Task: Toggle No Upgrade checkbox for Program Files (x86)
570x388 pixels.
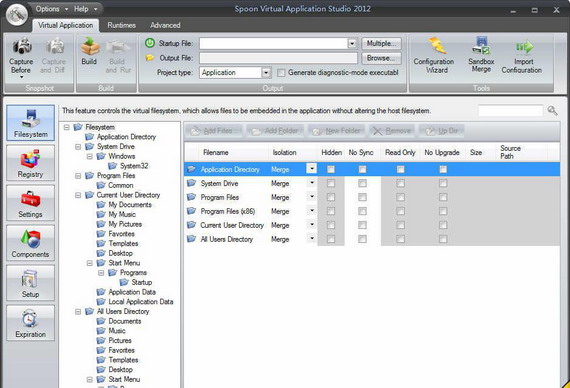Action: (x=443, y=211)
